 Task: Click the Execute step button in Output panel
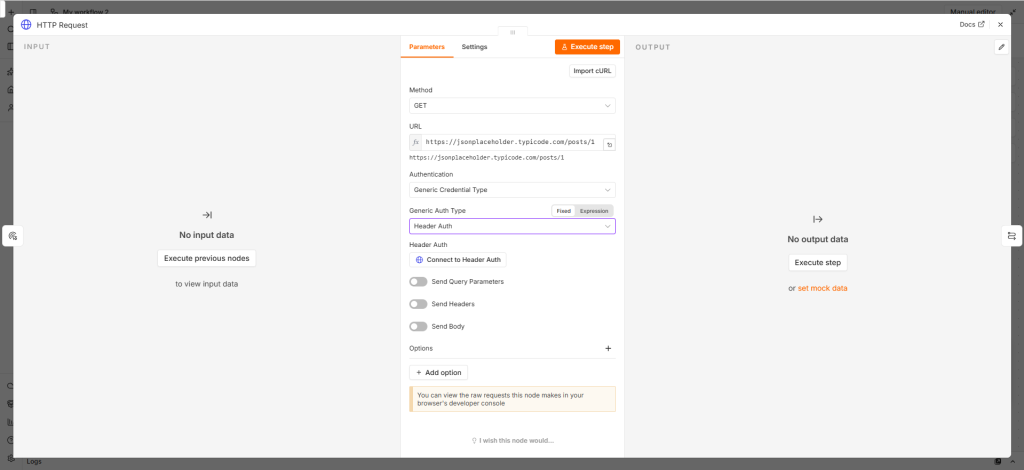[818, 262]
